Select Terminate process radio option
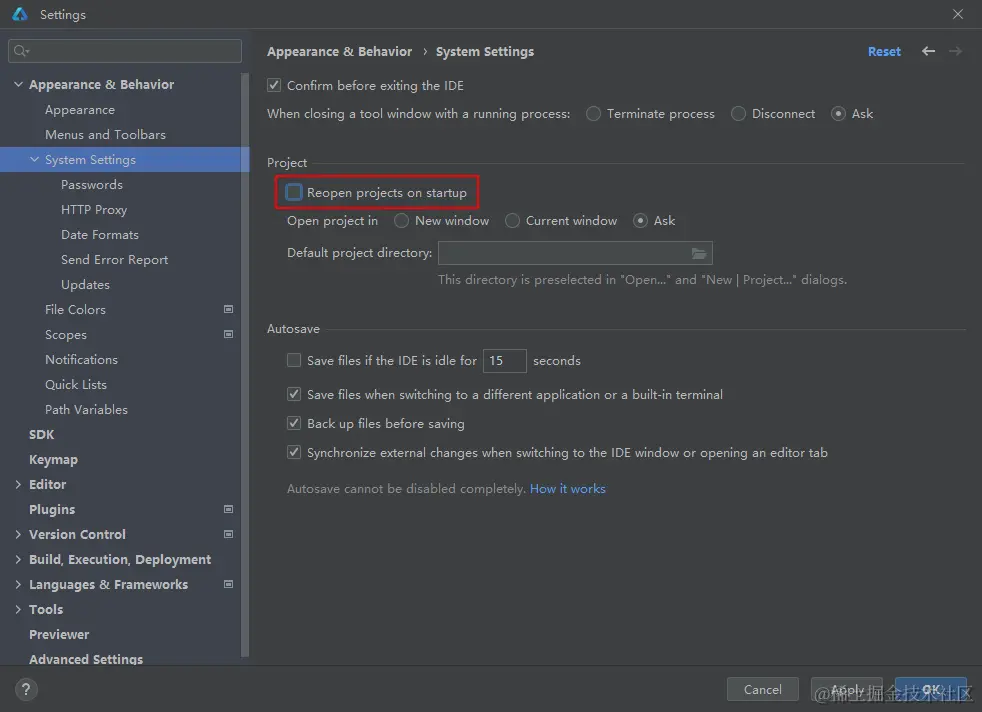The height and width of the screenshot is (712, 982). click(x=593, y=113)
